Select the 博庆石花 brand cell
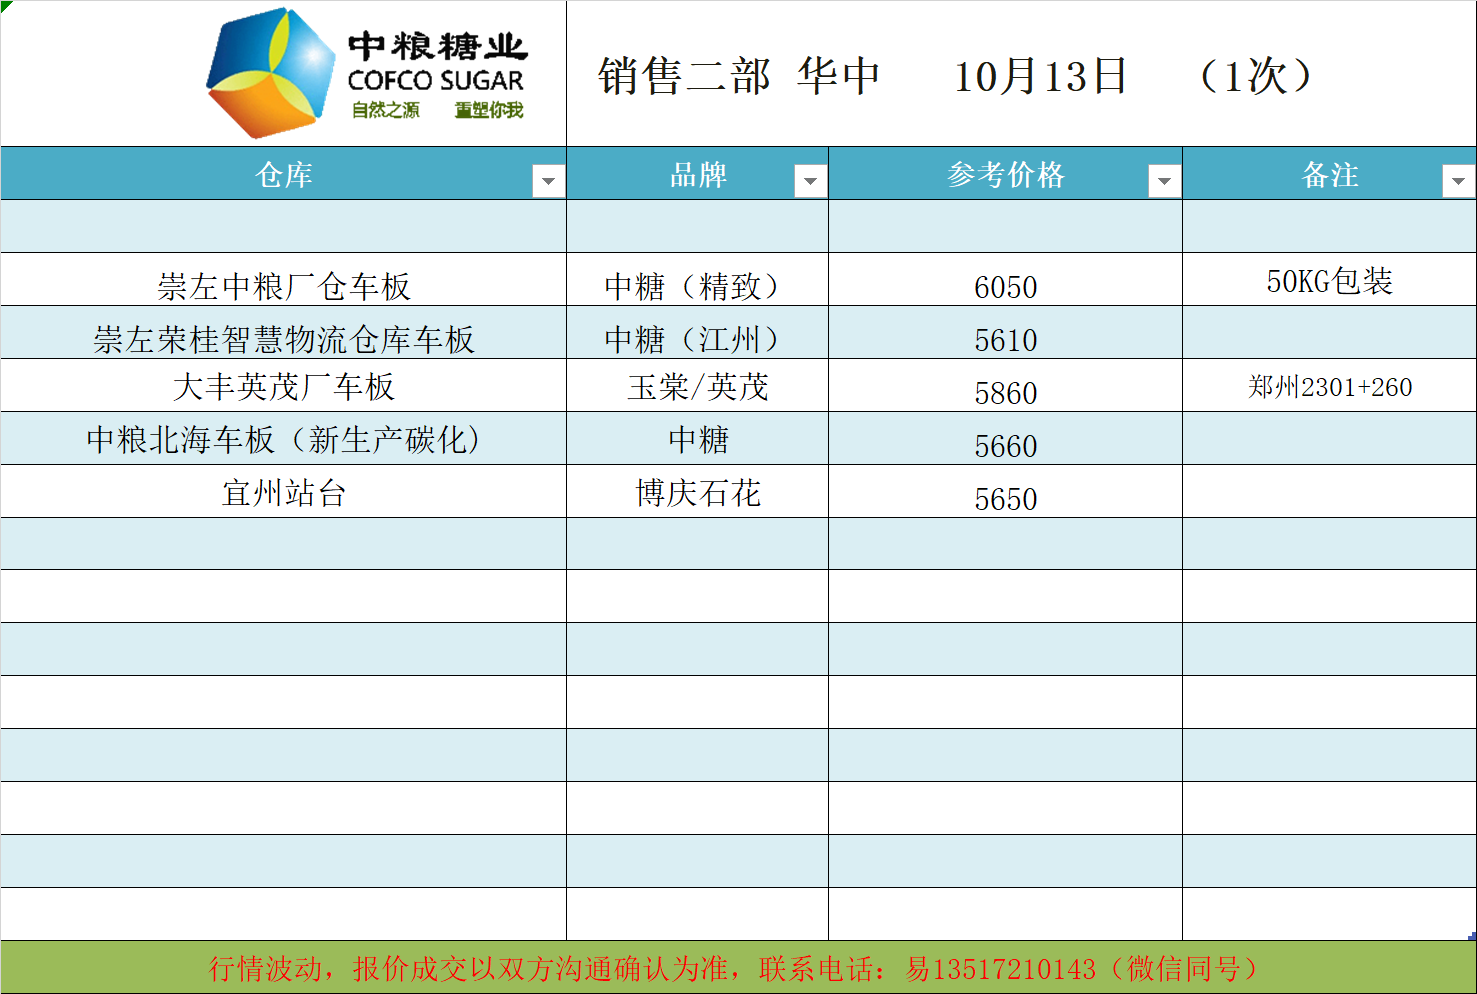Viewport: 1477px width, 994px height. [x=697, y=493]
